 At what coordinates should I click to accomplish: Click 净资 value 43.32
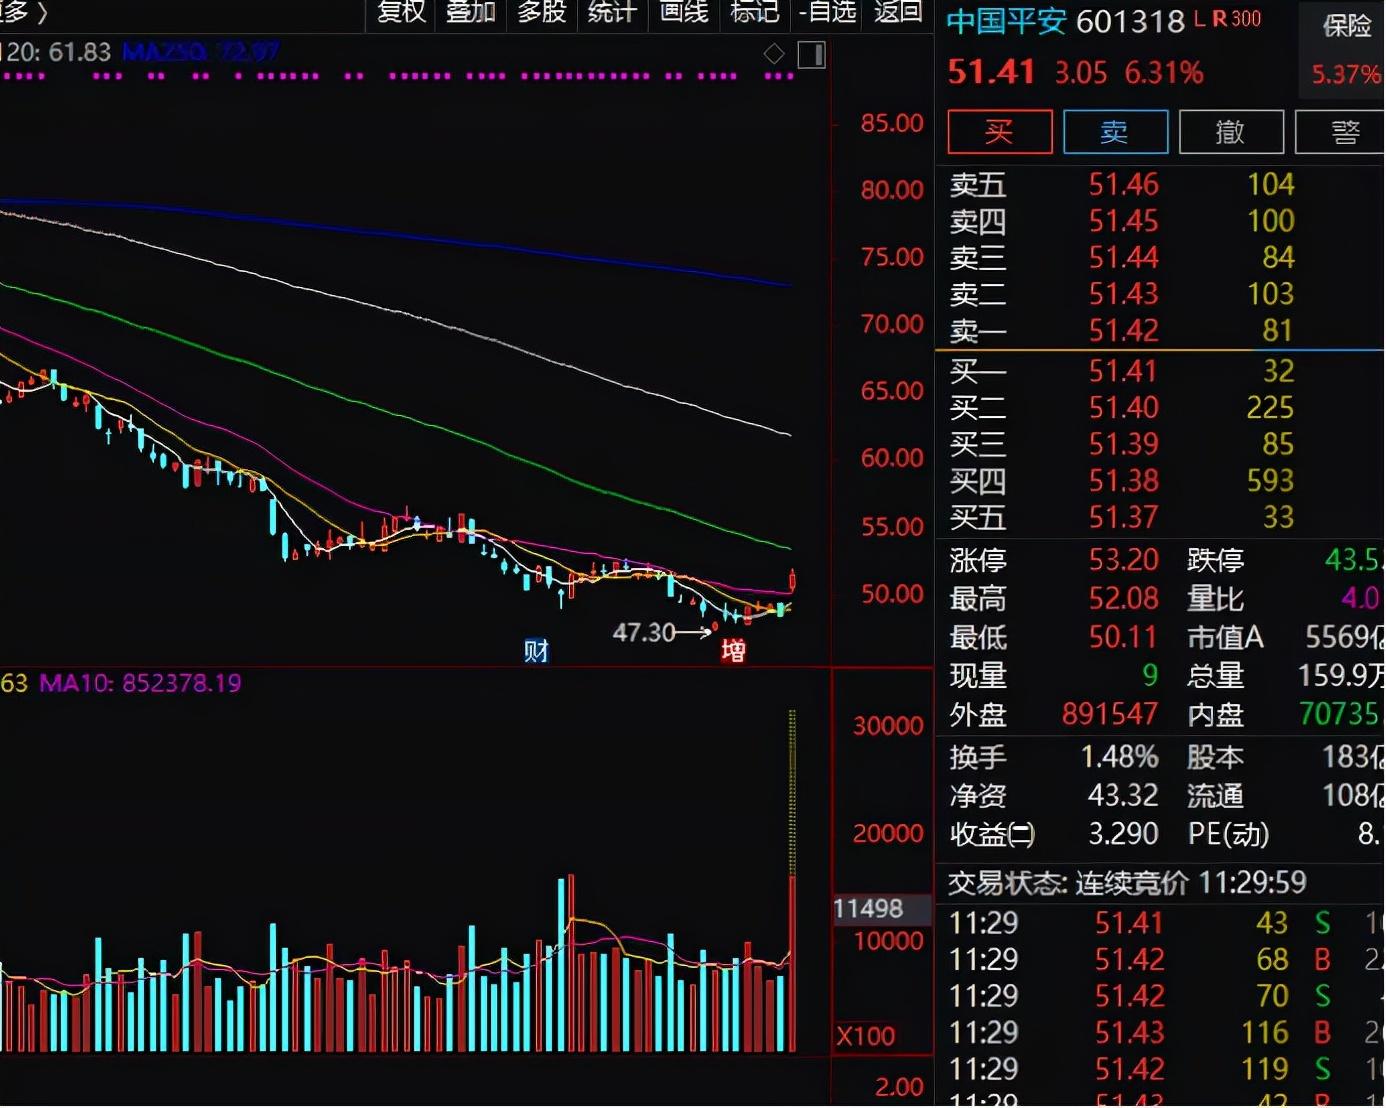[x=1123, y=796]
